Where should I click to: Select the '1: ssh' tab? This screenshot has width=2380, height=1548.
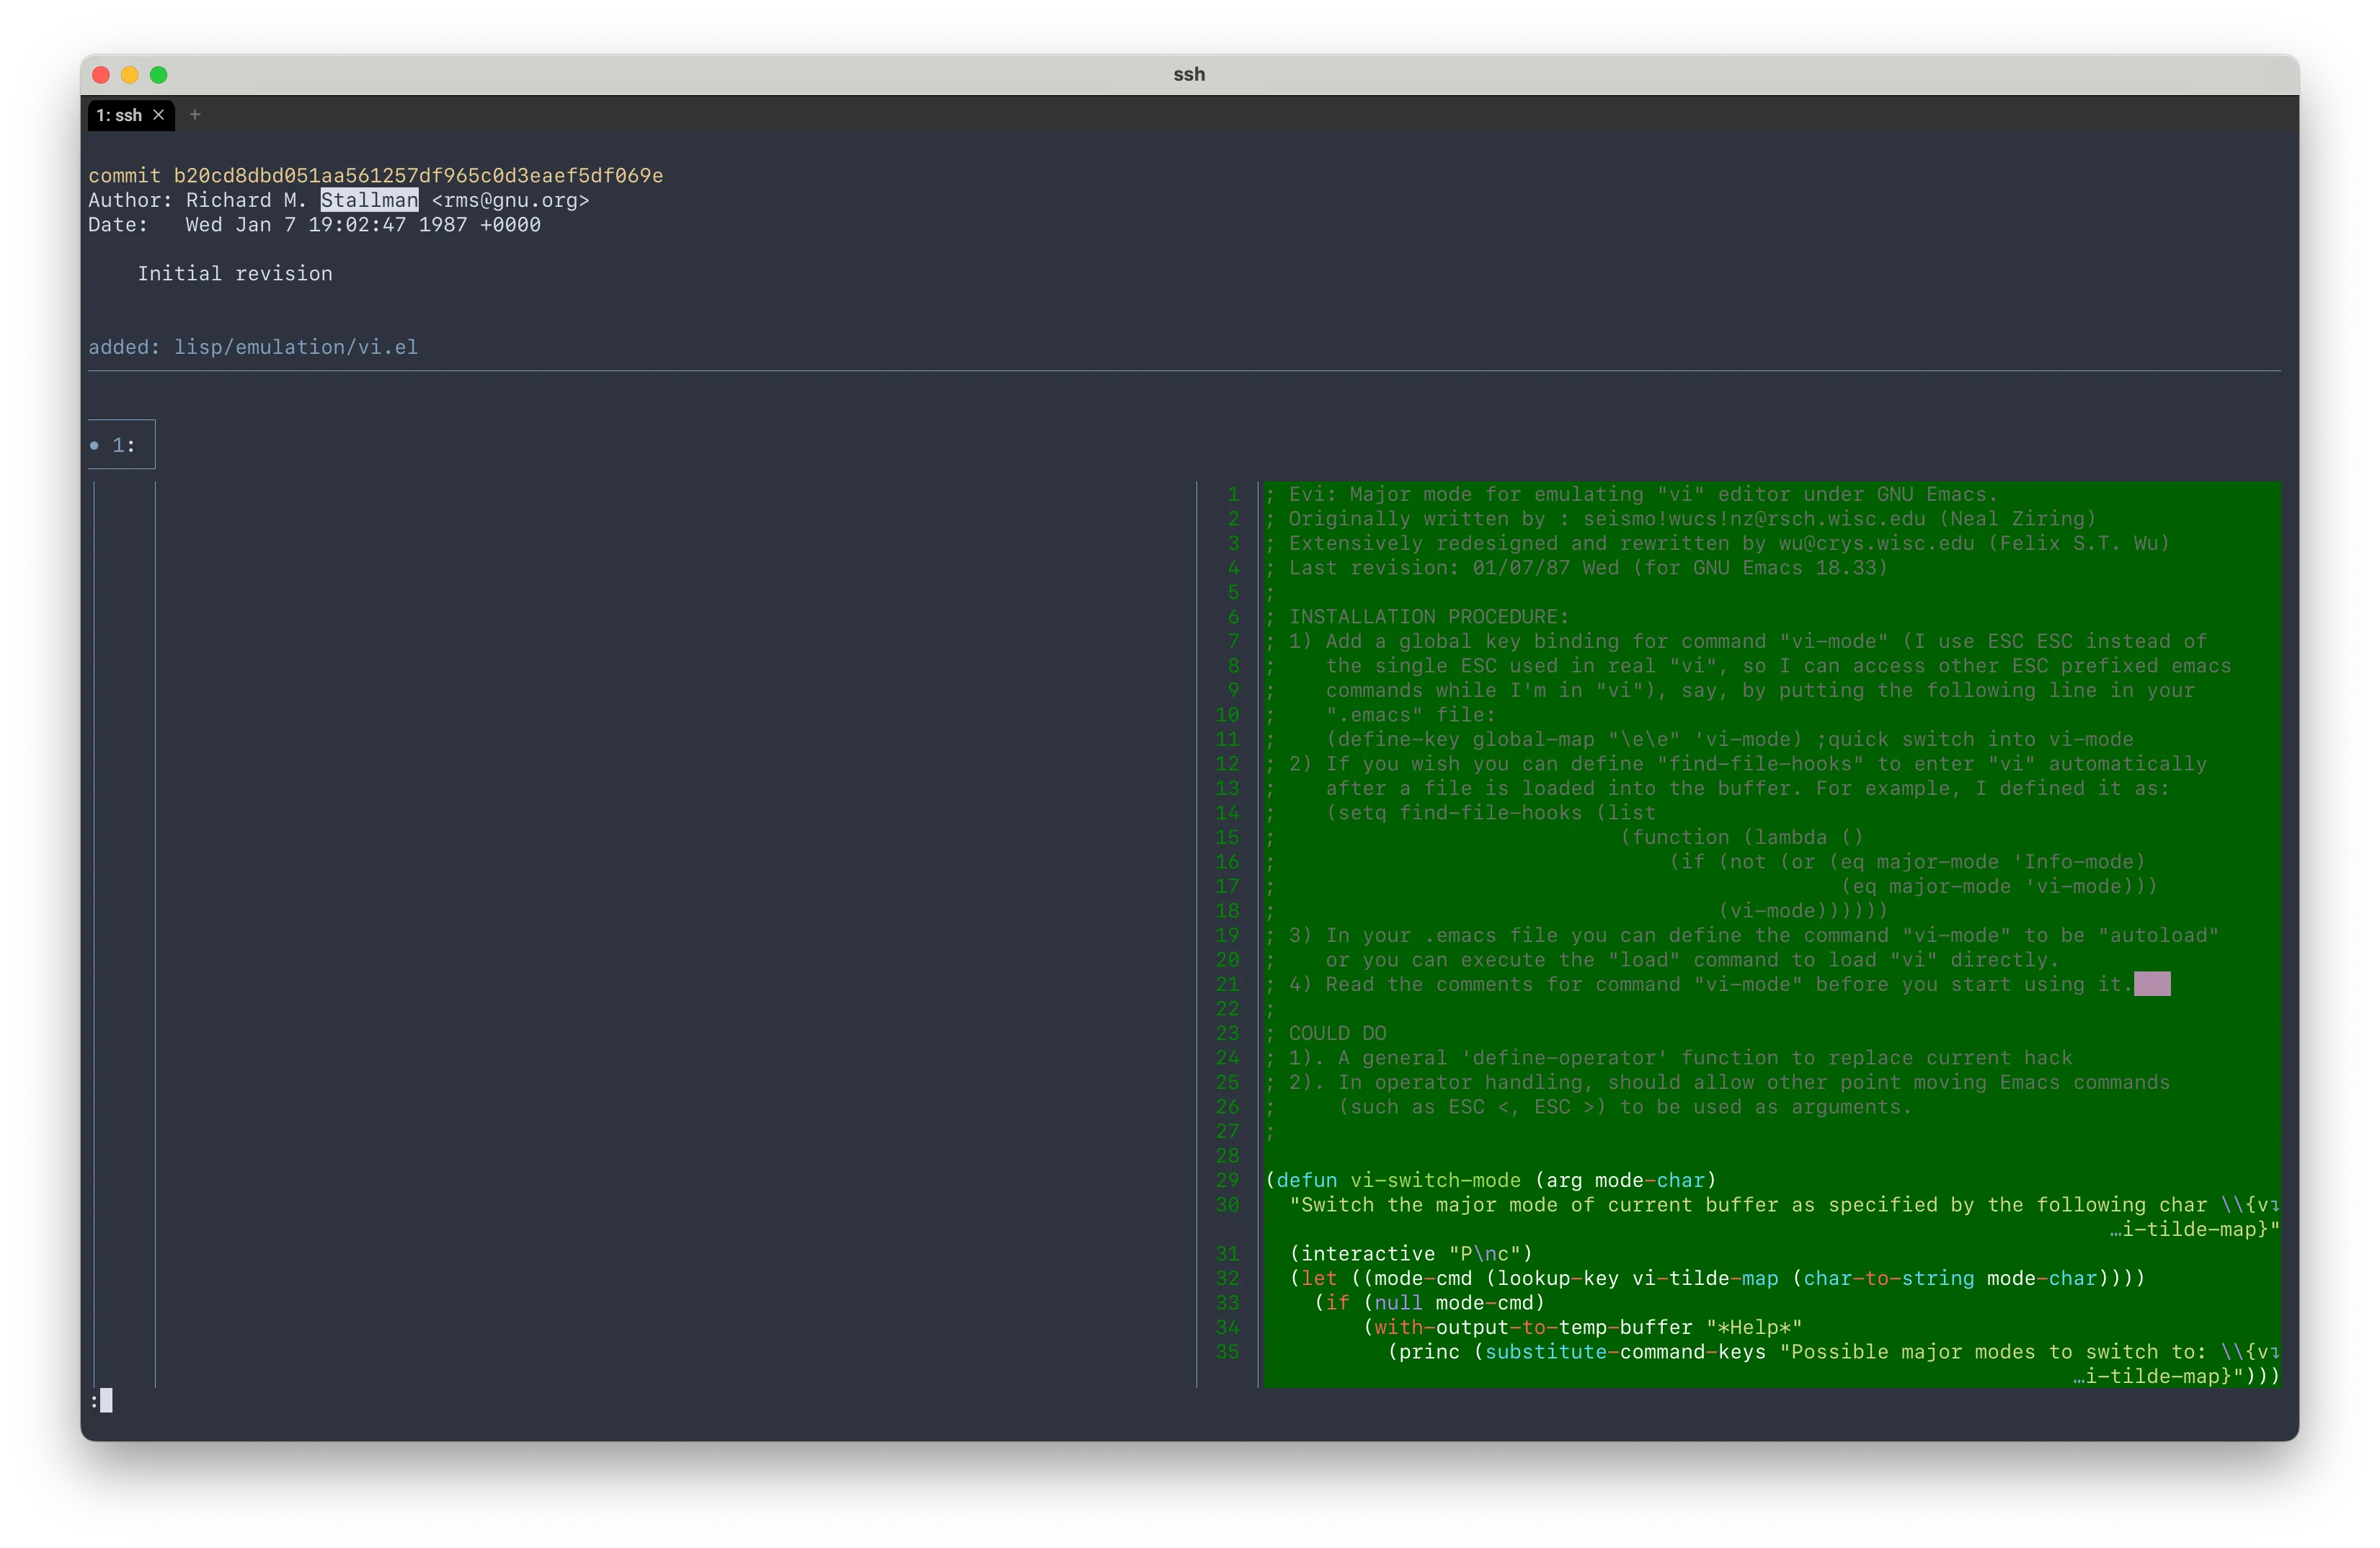point(119,115)
